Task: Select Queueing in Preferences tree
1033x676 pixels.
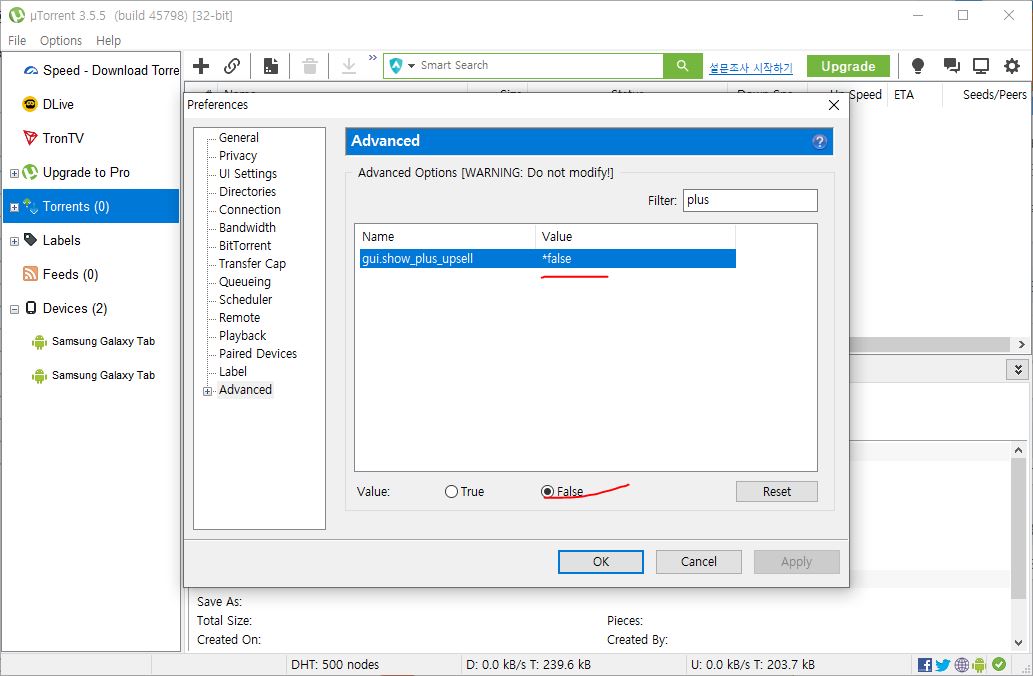Action: [x=244, y=281]
